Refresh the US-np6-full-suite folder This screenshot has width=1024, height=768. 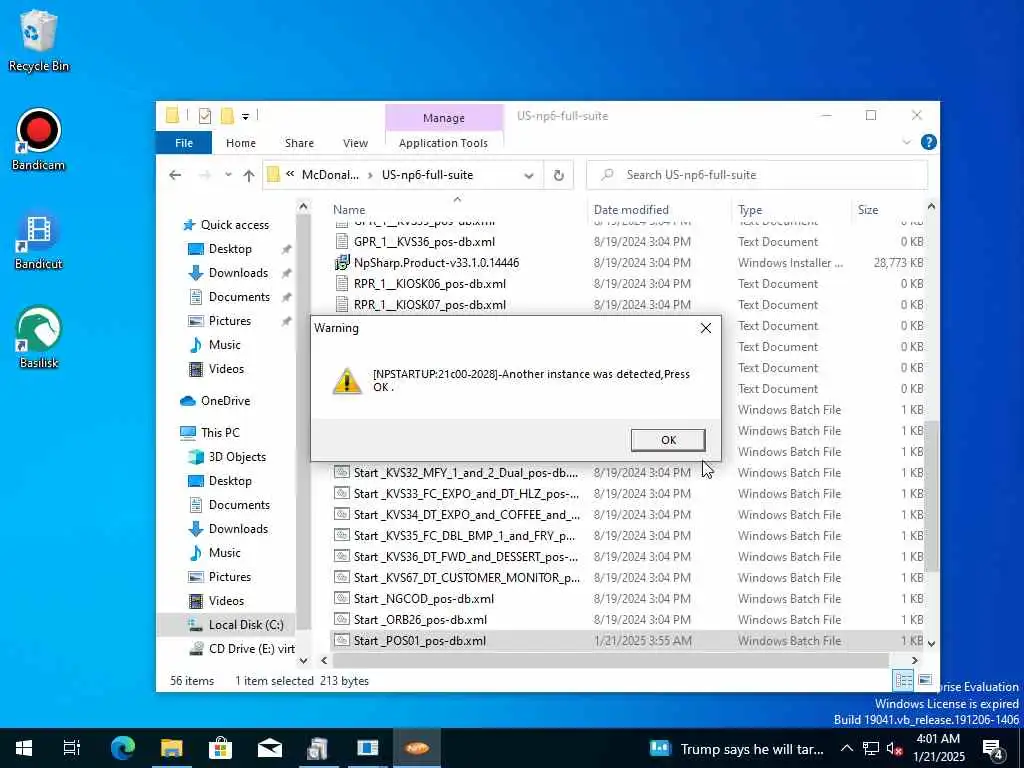click(558, 175)
